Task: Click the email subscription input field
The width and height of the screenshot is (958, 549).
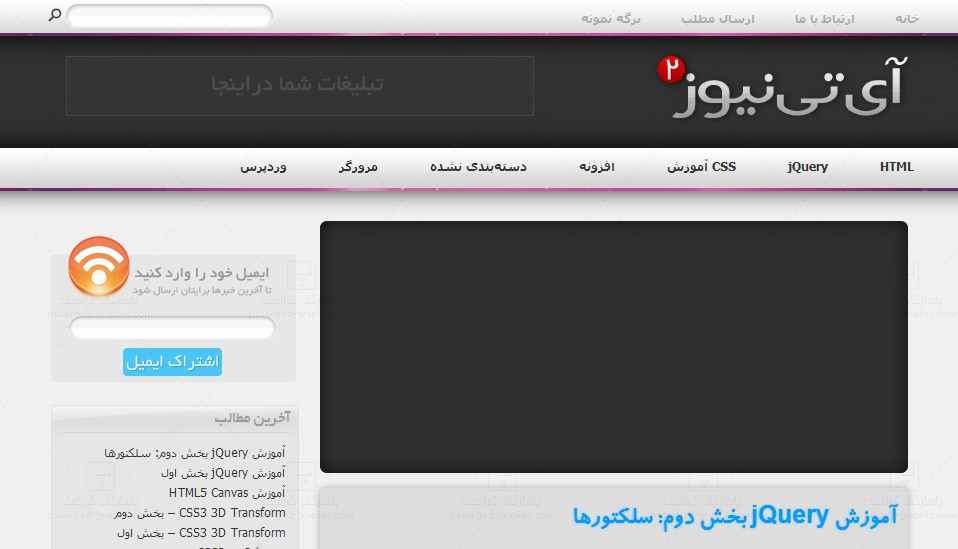Action: (x=172, y=328)
